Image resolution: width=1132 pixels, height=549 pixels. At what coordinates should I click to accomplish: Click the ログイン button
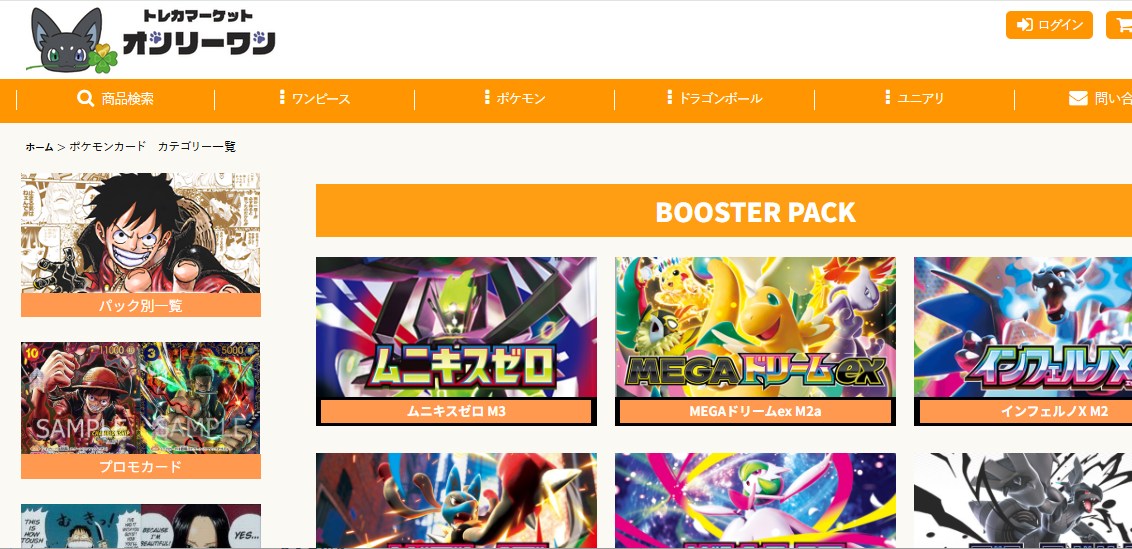(x=1049, y=25)
